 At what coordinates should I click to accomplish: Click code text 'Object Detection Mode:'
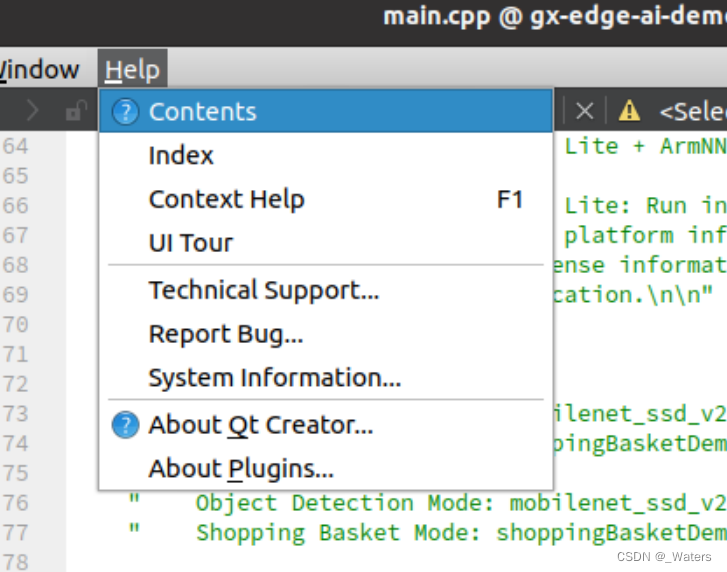tap(345, 503)
